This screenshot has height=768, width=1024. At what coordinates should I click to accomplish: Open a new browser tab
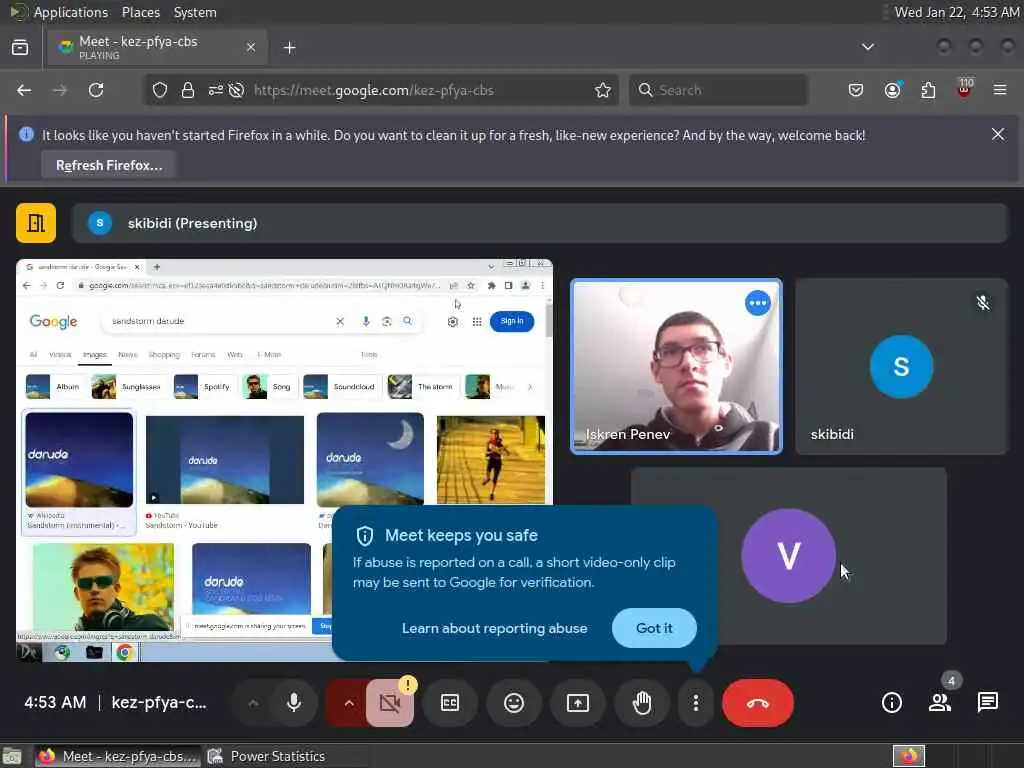point(289,48)
